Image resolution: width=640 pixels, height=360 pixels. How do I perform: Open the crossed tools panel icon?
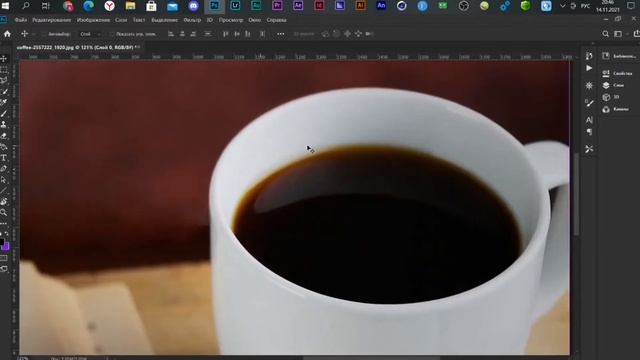(x=589, y=149)
